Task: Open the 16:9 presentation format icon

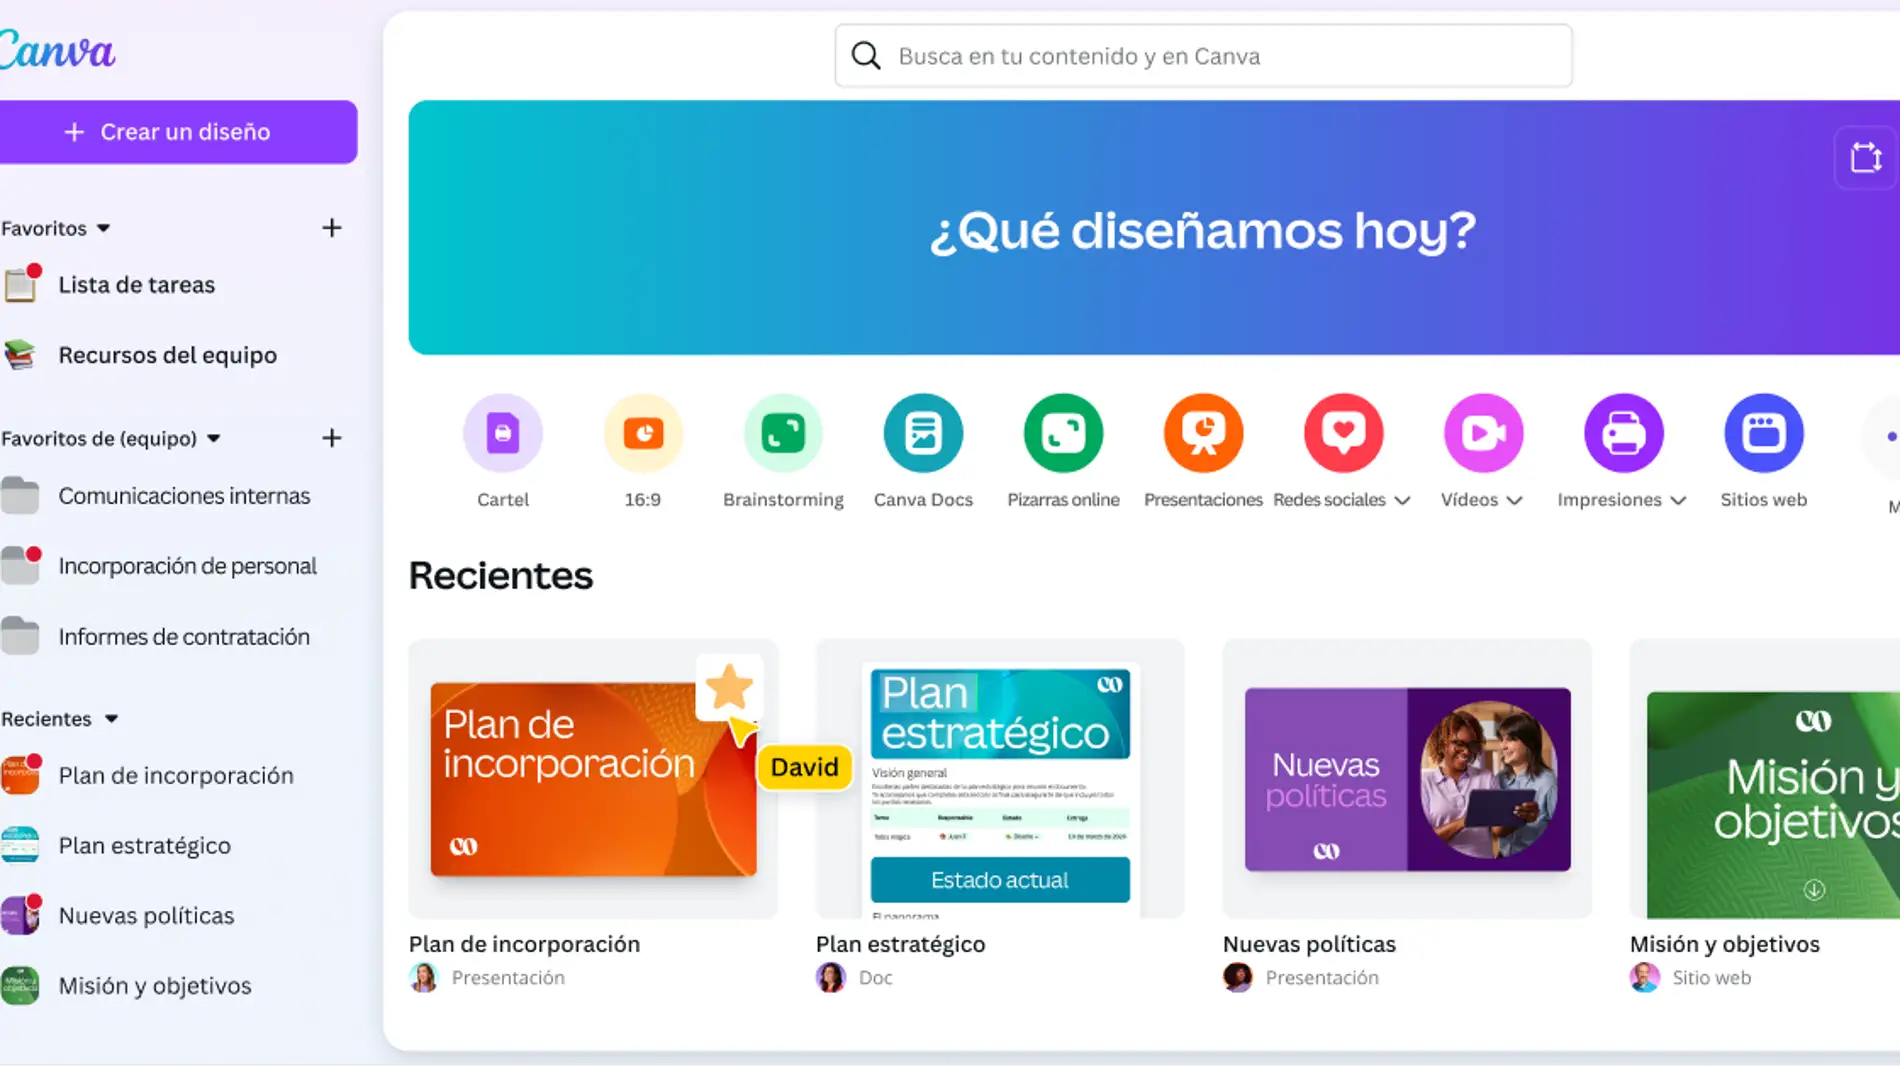Action: pyautogui.click(x=643, y=432)
